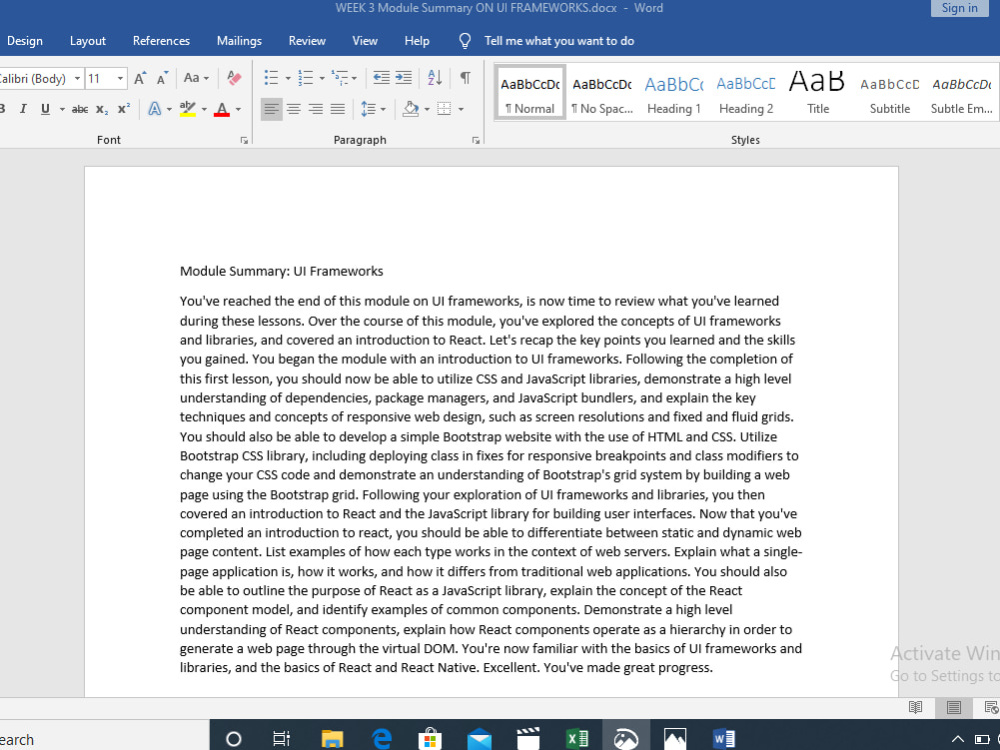Center align text
The image size is (1000, 750).
coord(294,109)
